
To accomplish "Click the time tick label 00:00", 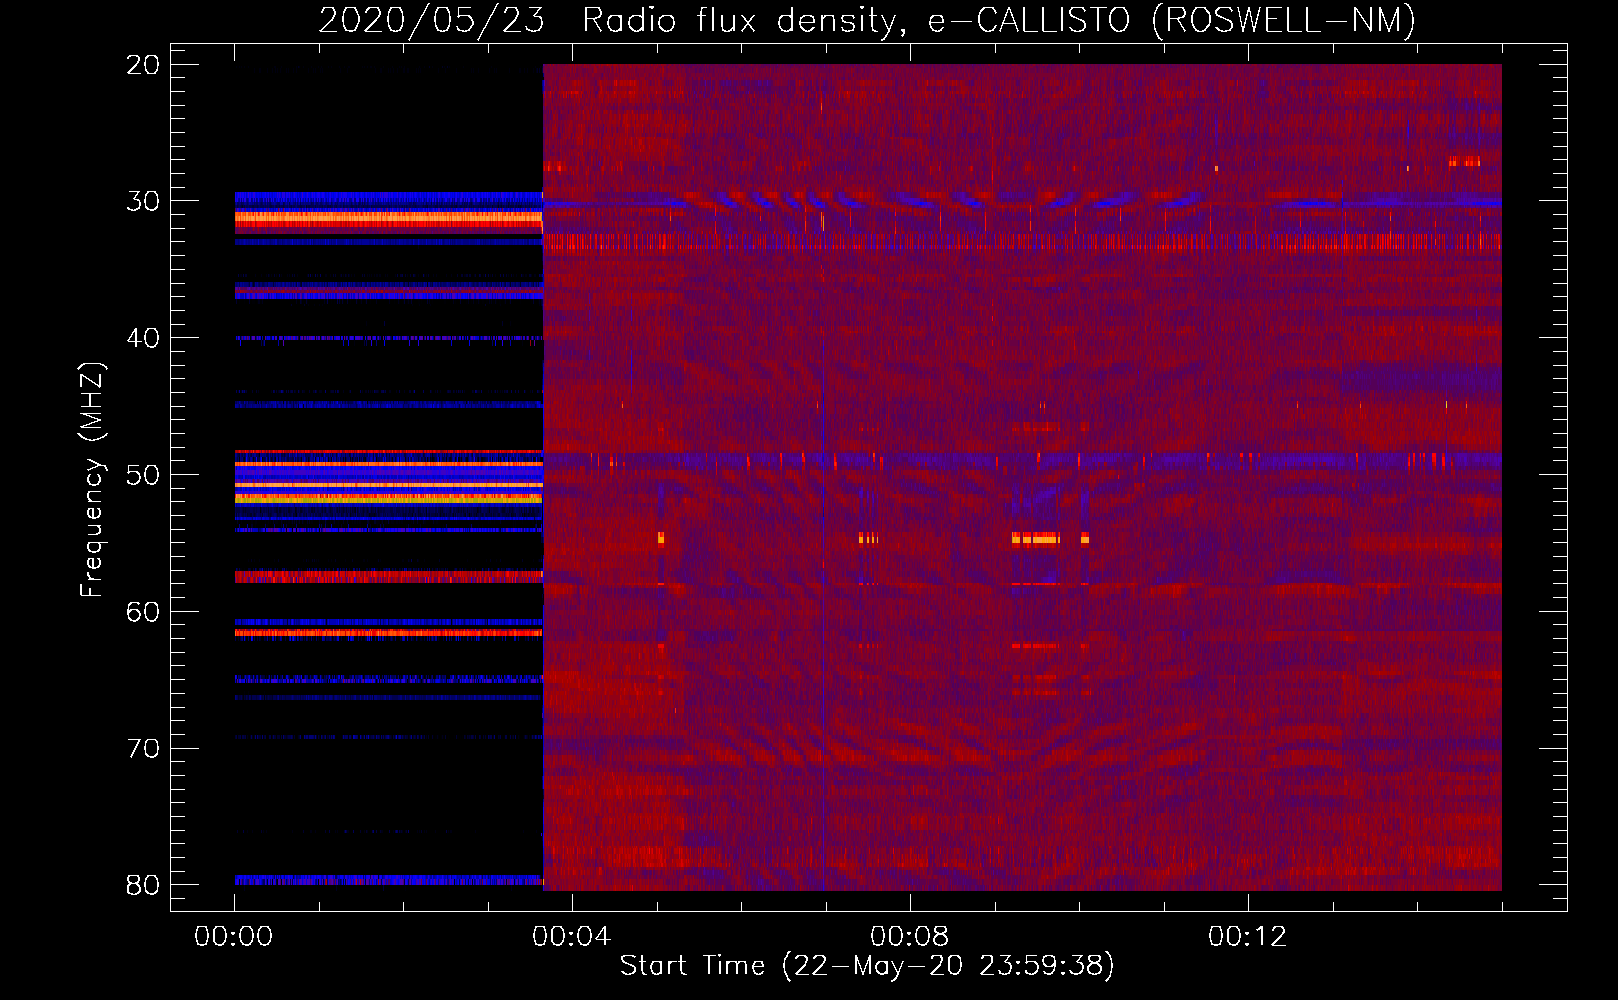I will click(234, 937).
